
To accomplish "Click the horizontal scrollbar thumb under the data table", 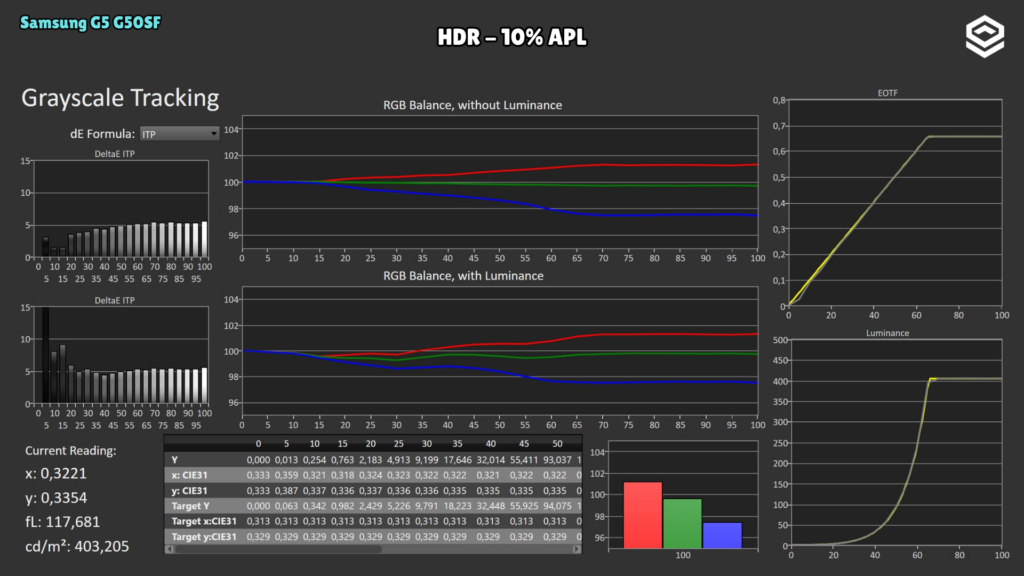I will pyautogui.click(x=278, y=549).
